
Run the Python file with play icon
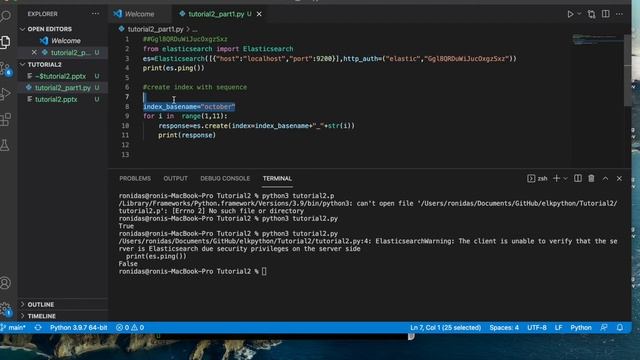pyautogui.click(x=570, y=14)
